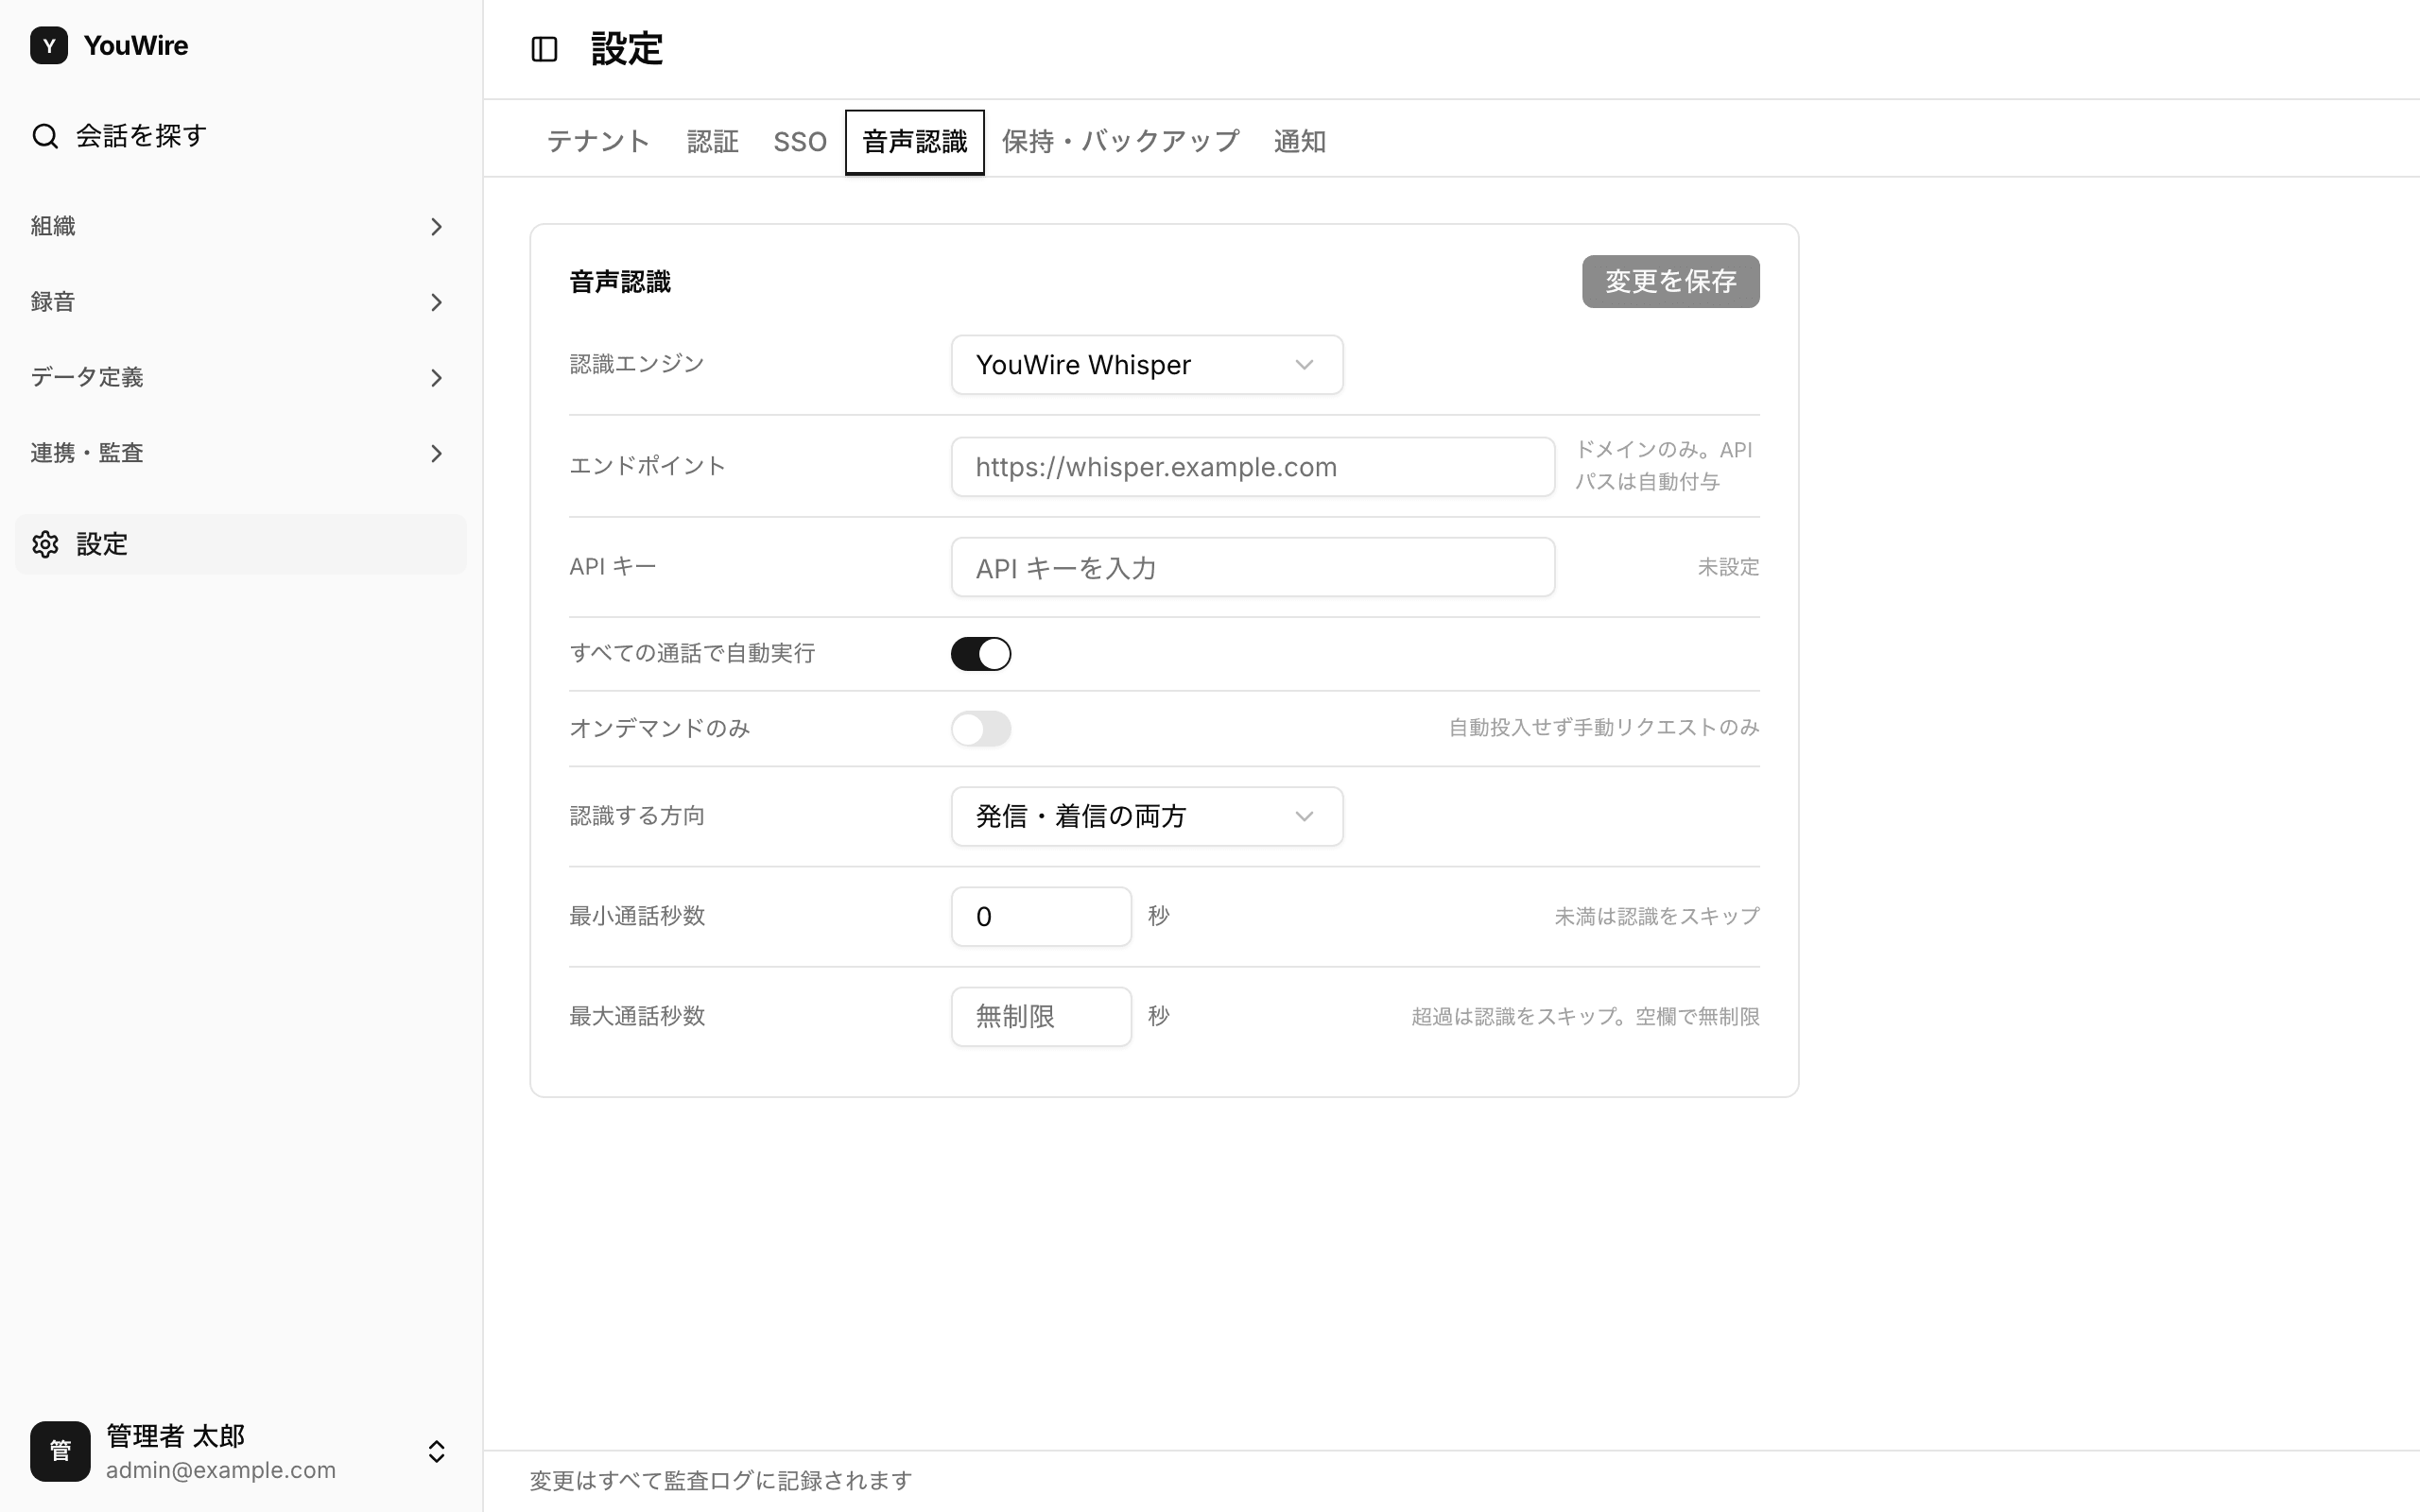Image resolution: width=2420 pixels, height=1512 pixels.
Task: Click the YouWire brand name
Action: [x=136, y=45]
